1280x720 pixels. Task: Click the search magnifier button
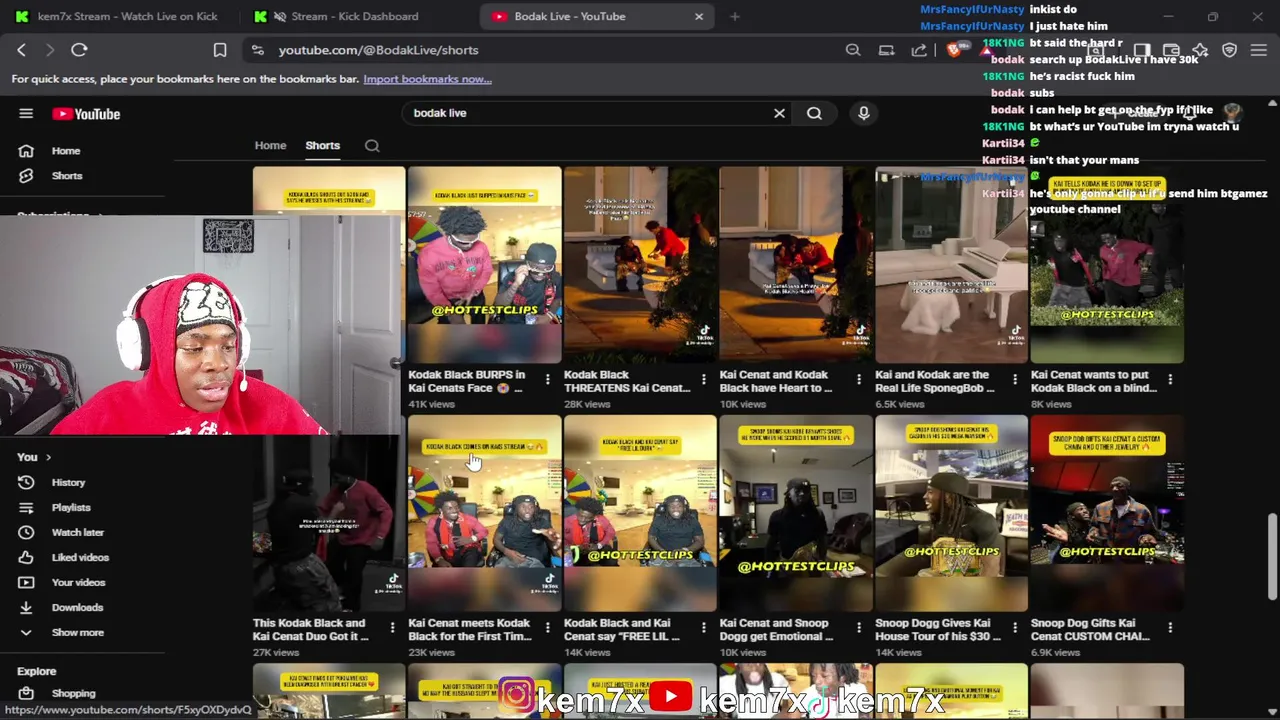[x=814, y=113]
